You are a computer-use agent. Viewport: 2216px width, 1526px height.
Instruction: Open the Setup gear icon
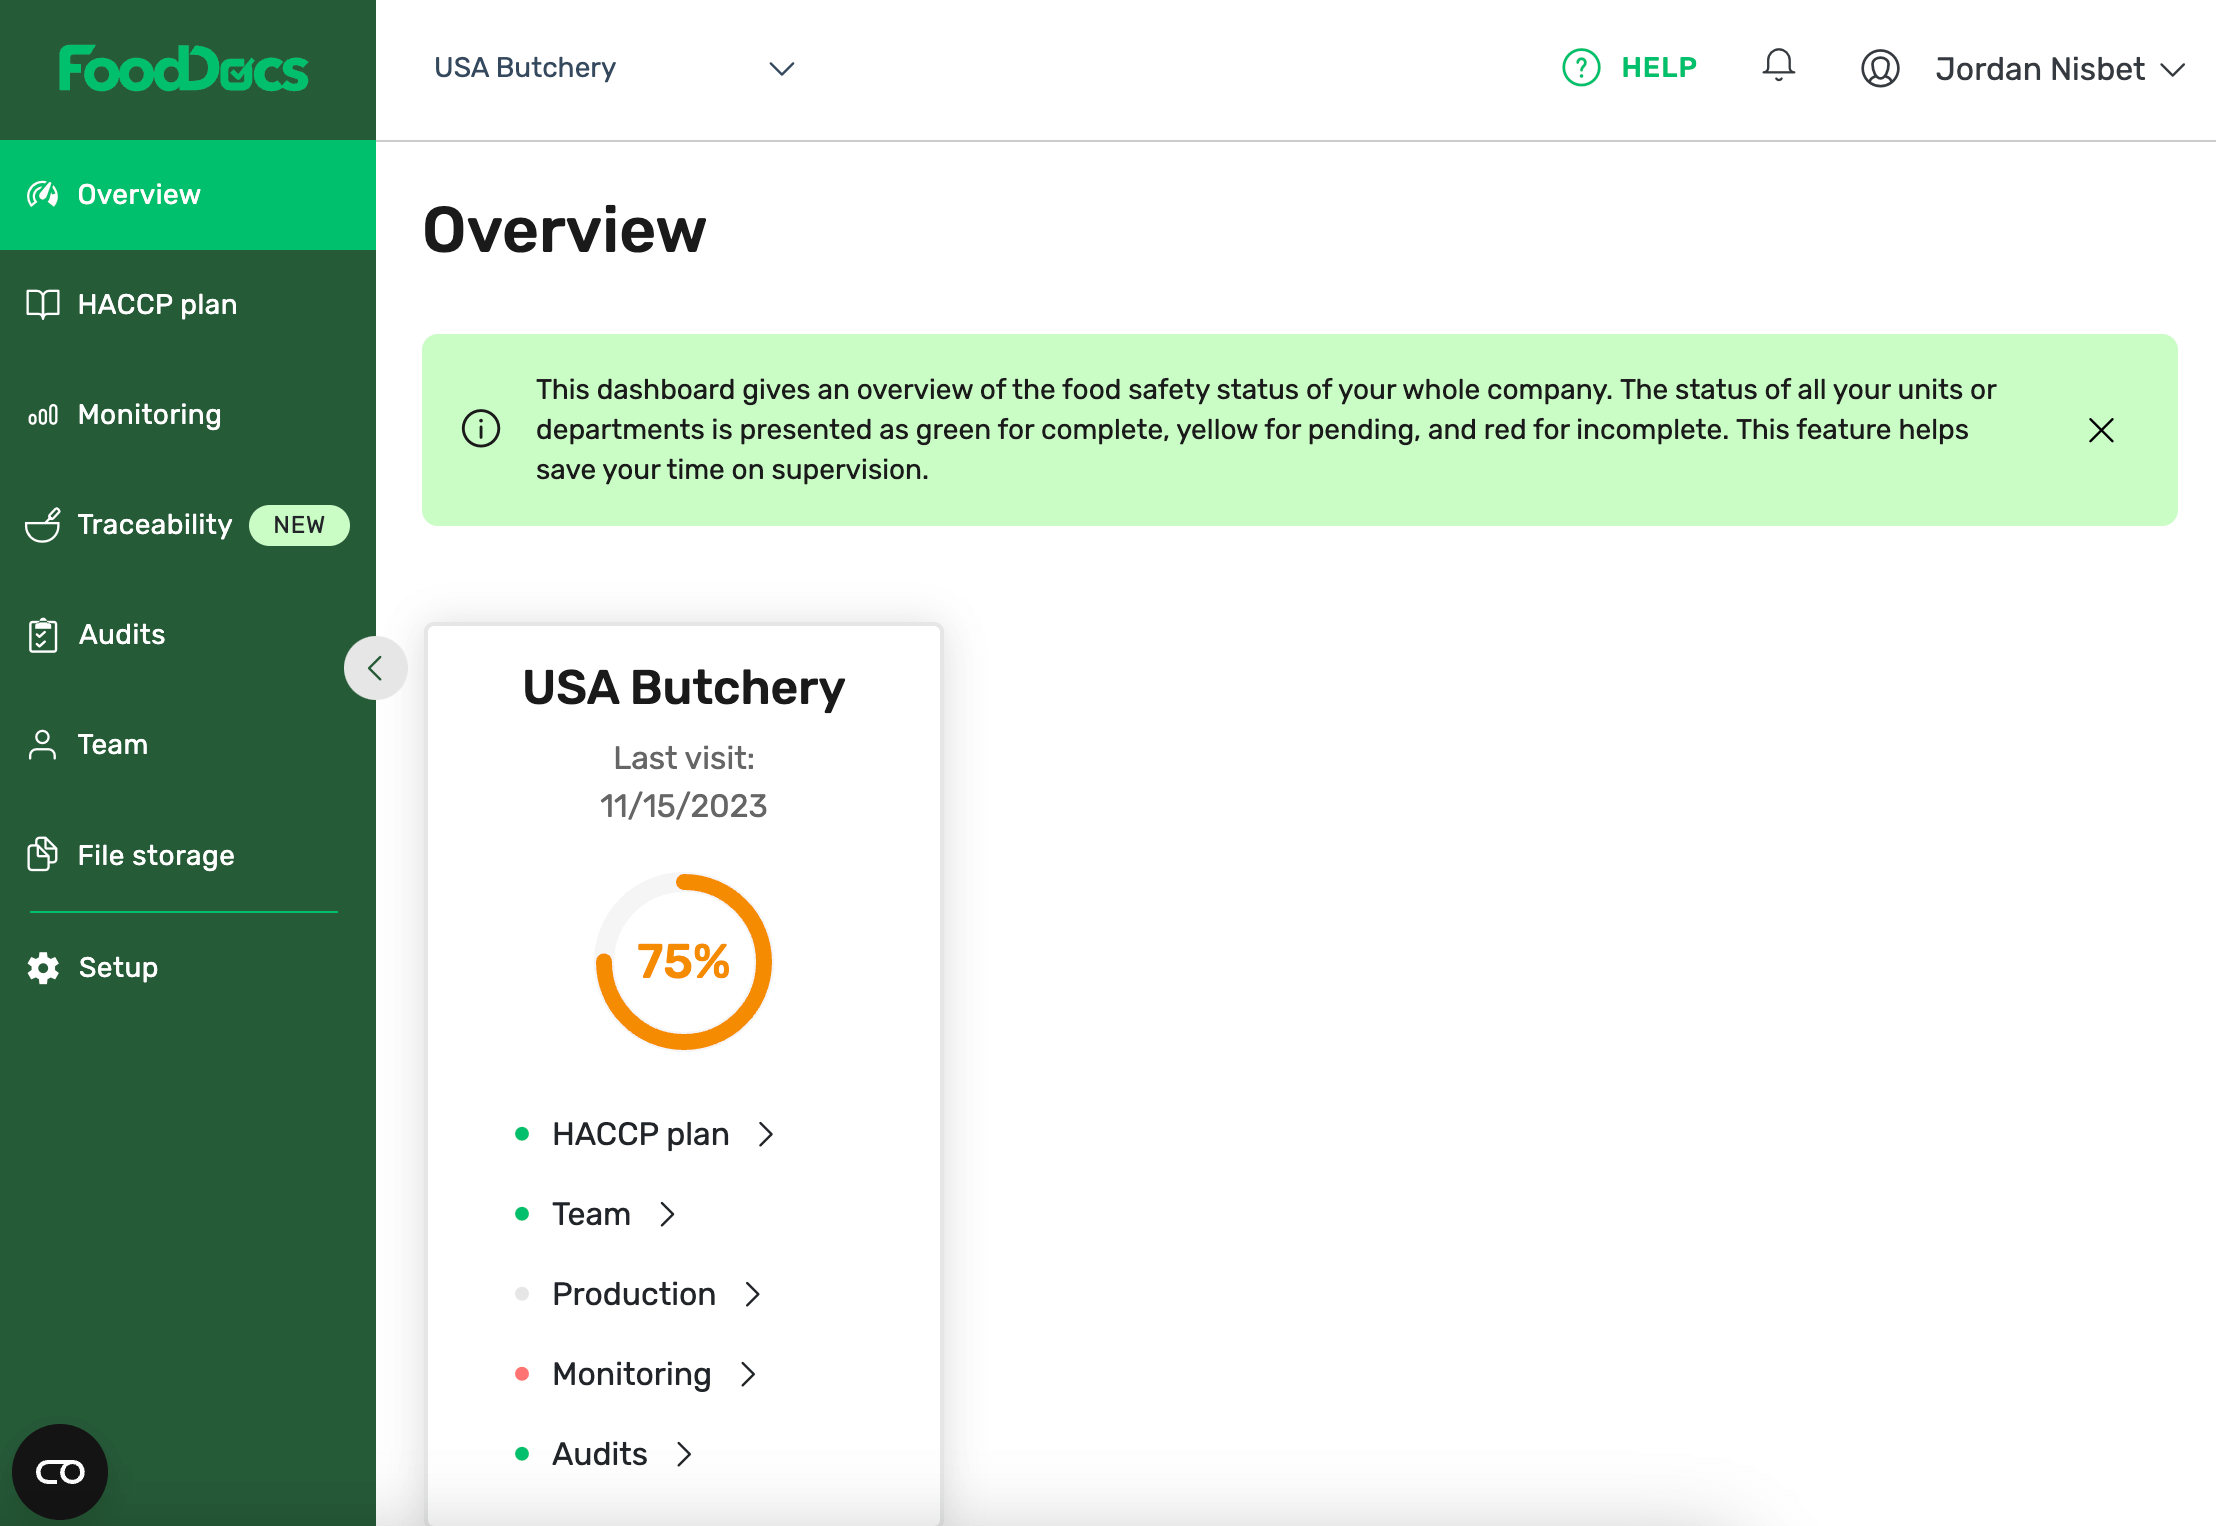pyautogui.click(x=42, y=967)
